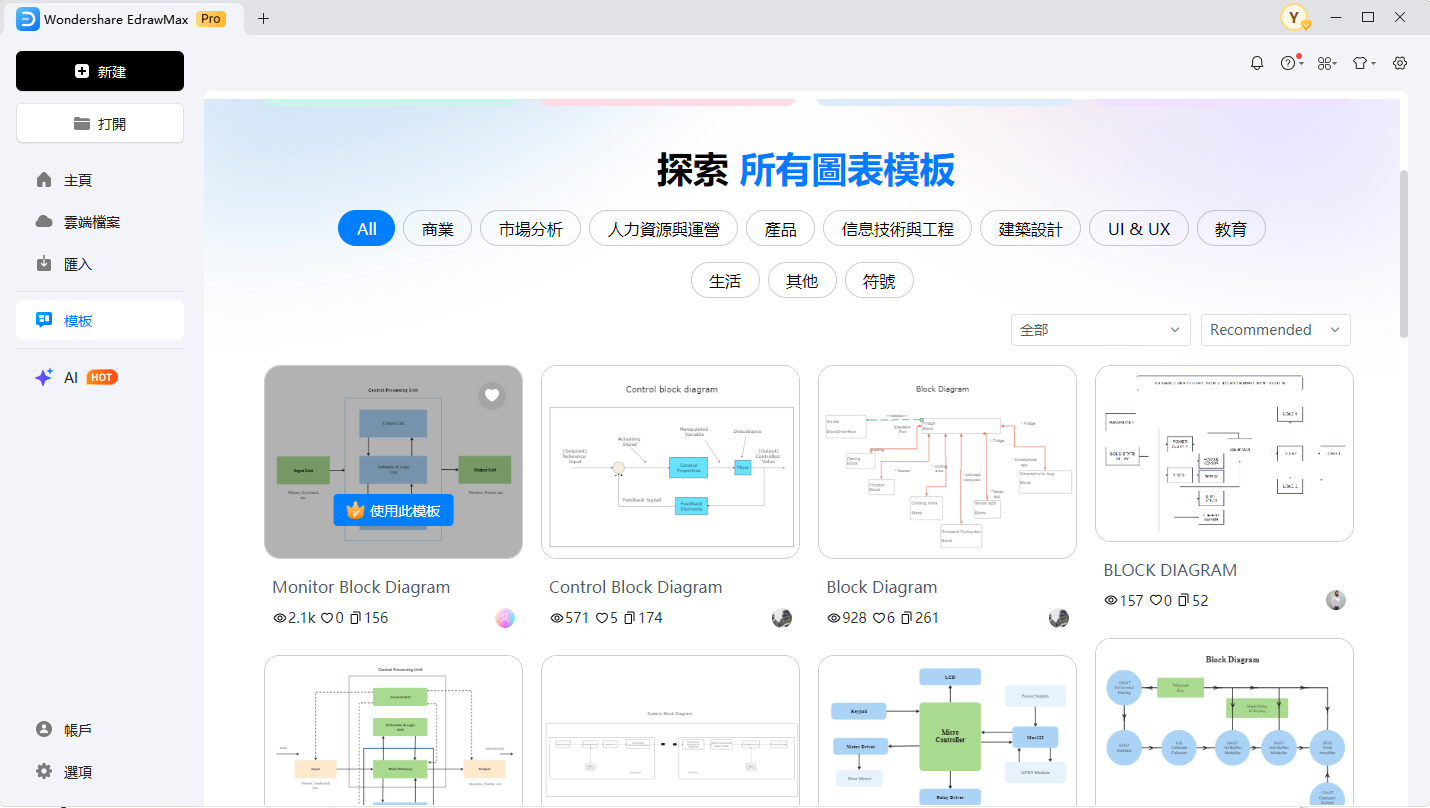
Task: Favorite the Monitor Block Diagram template
Action: point(491,395)
